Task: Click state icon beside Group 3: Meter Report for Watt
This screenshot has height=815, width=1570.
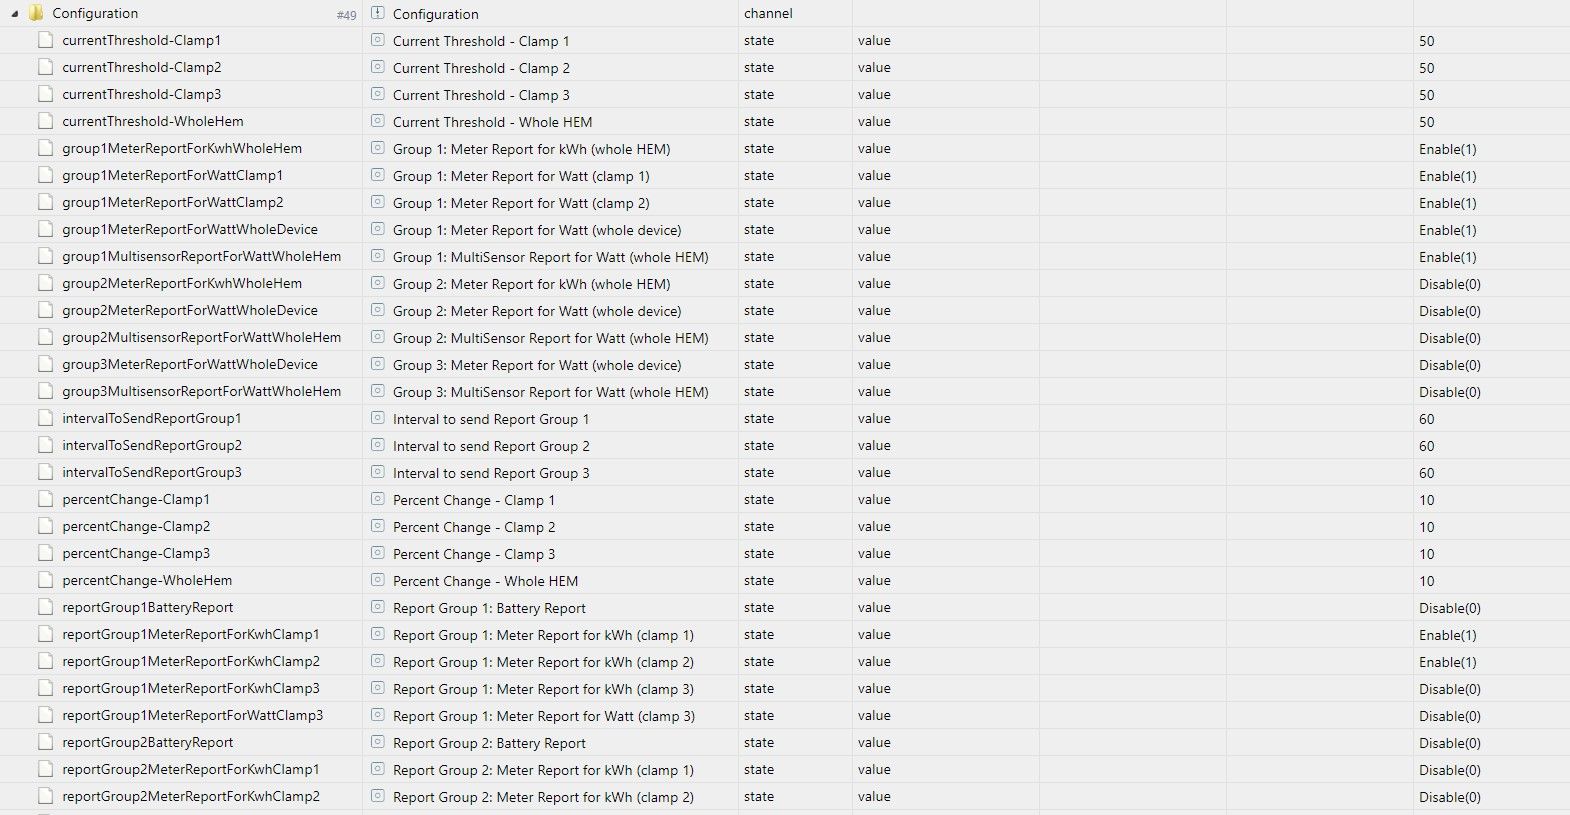Action: click(377, 364)
